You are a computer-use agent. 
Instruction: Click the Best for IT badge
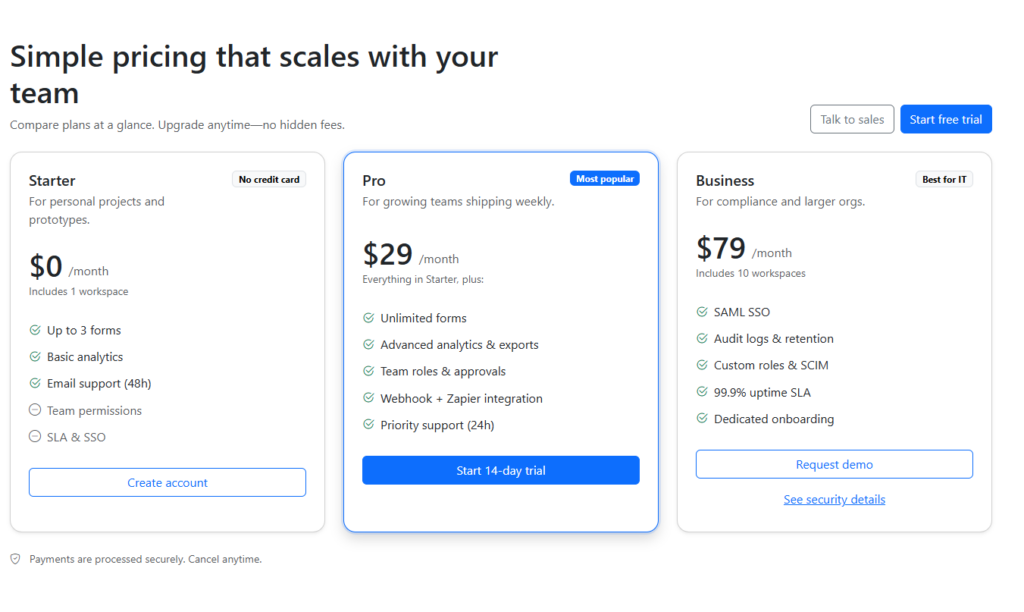[944, 180]
